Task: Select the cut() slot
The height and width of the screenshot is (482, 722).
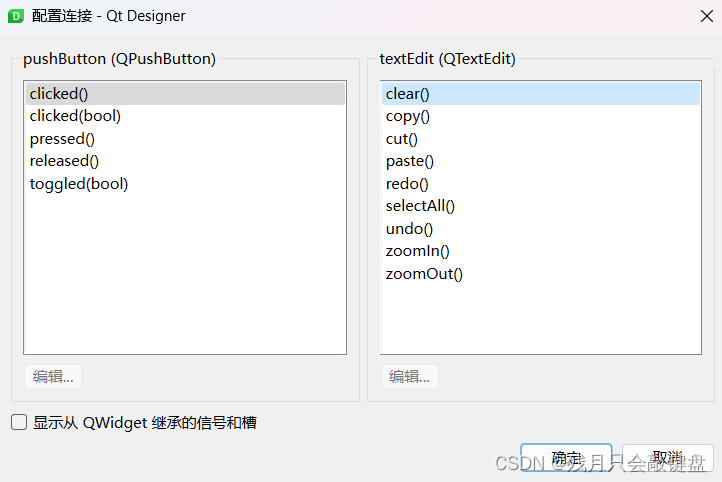Action: click(541, 139)
